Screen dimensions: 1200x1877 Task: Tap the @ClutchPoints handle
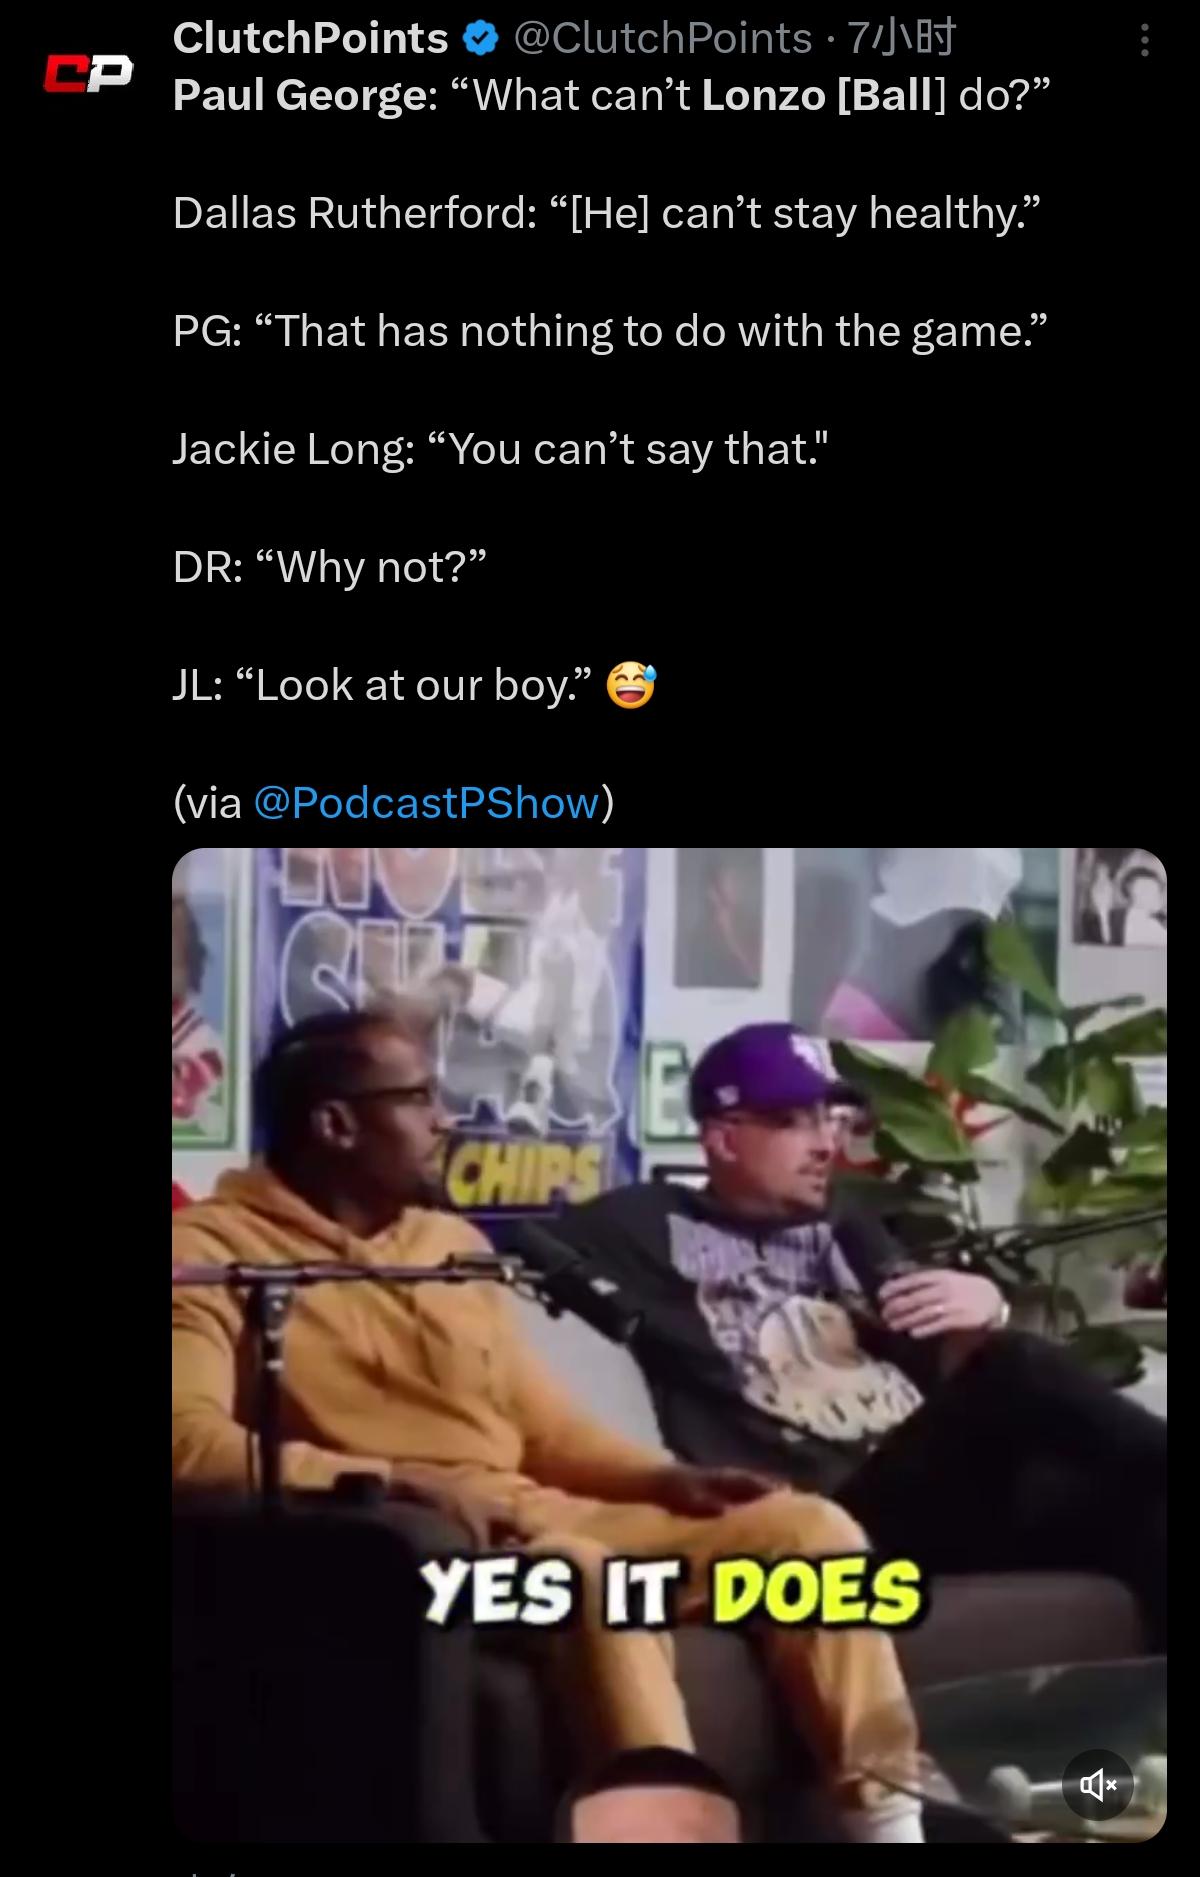(662, 38)
